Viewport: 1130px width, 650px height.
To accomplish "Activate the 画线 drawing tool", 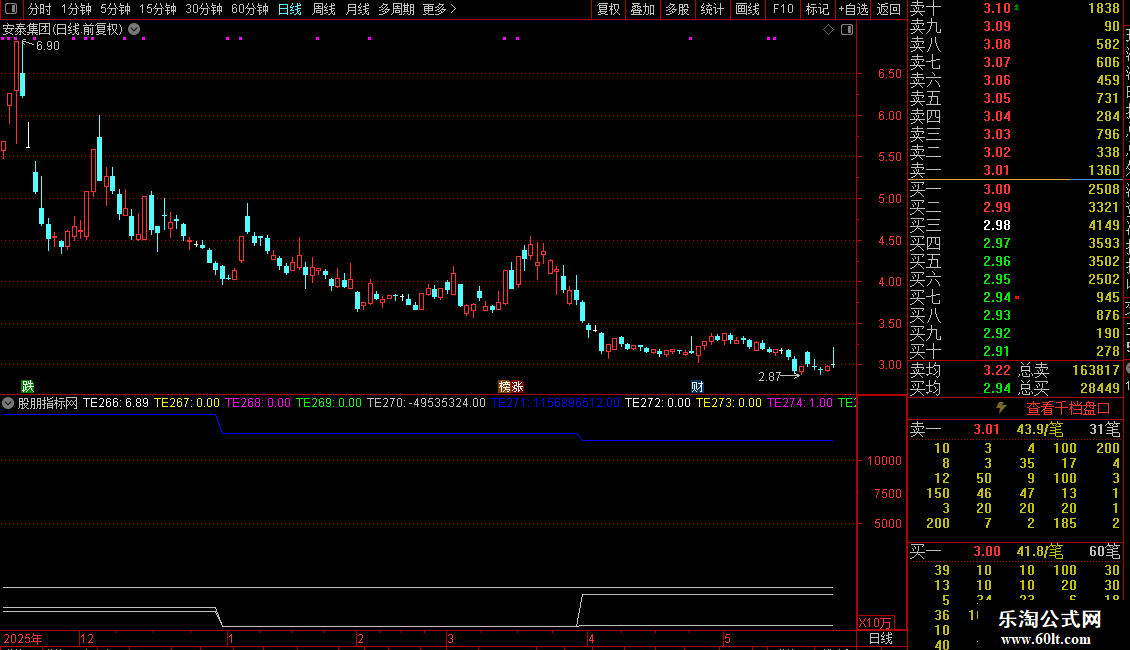I will click(x=747, y=9).
